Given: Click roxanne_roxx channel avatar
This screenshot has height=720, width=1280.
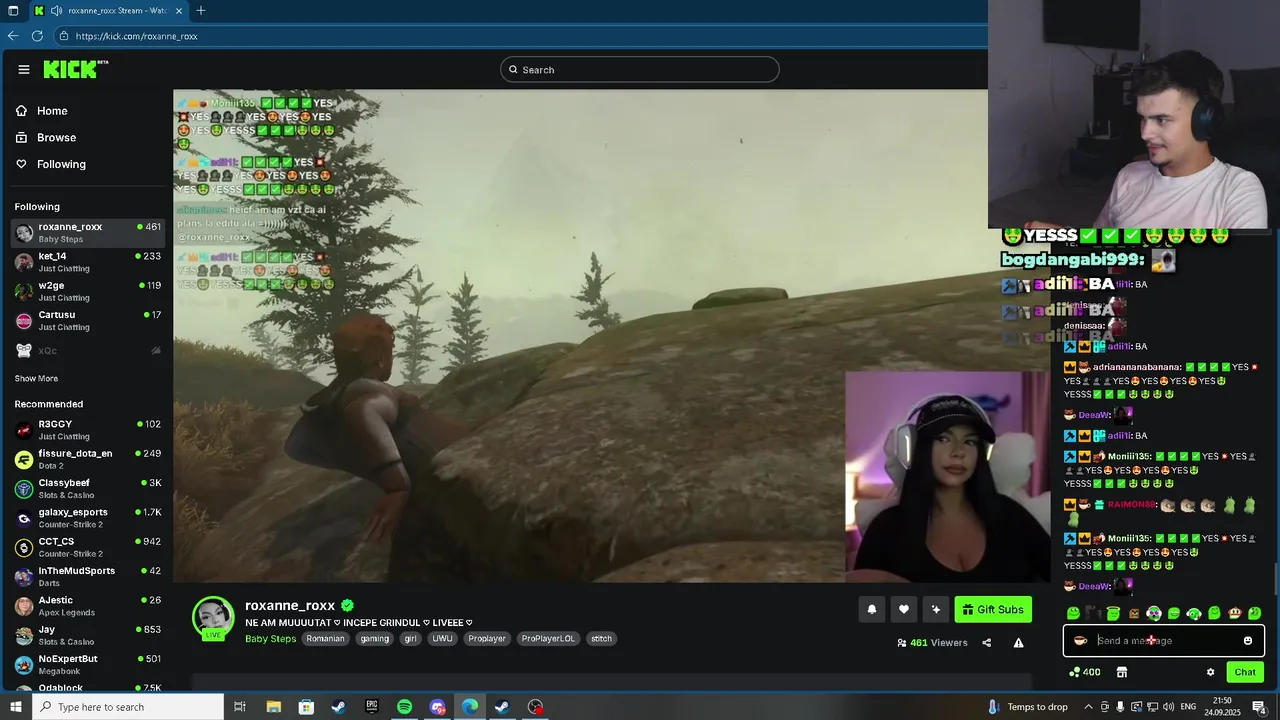Looking at the screenshot, I should click(213, 617).
